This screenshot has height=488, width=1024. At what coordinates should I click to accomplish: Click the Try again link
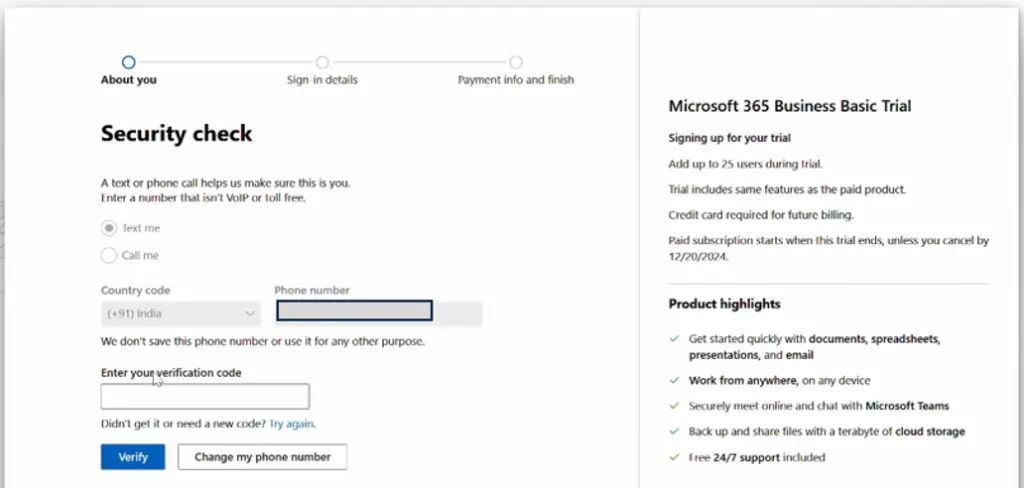click(291, 423)
